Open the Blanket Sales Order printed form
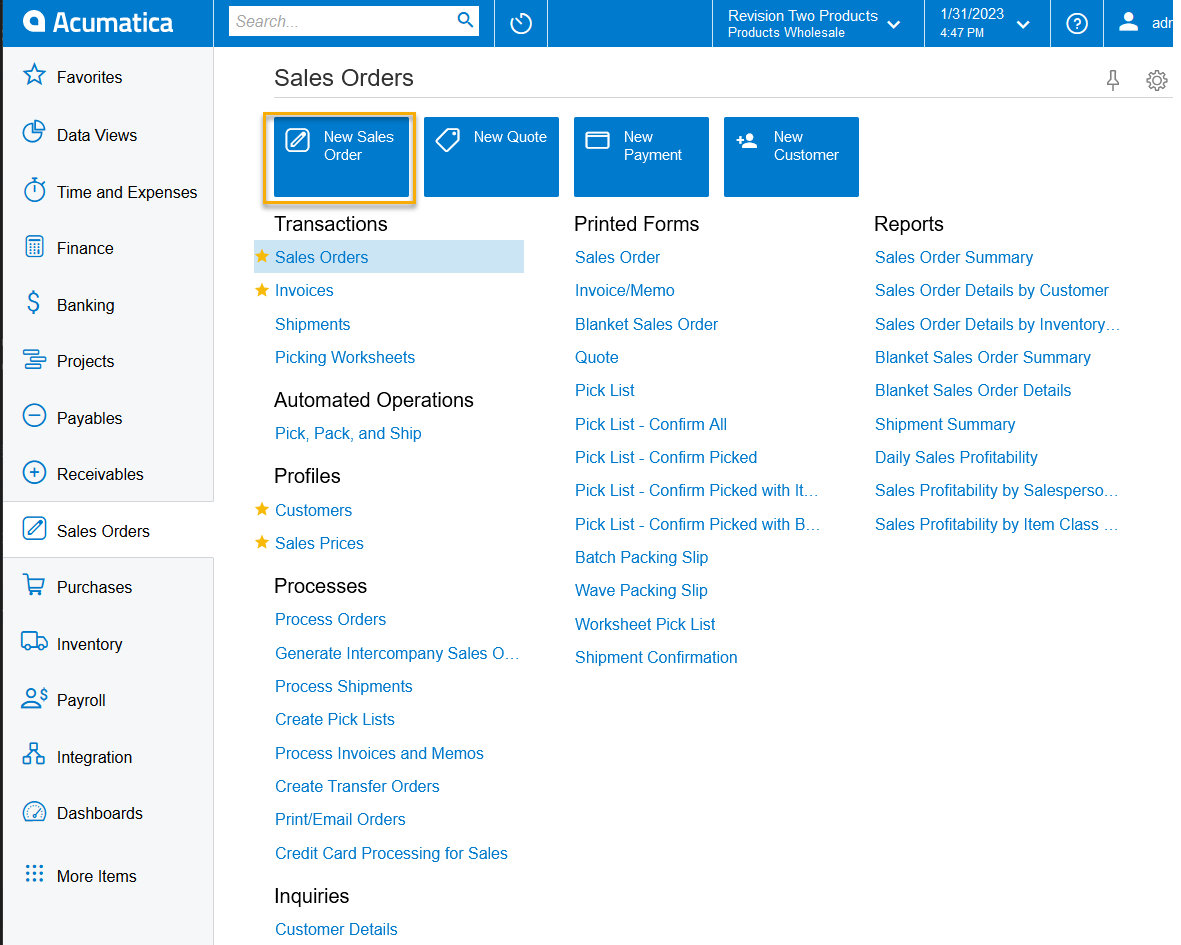The height and width of the screenshot is (945, 1181). [646, 325]
